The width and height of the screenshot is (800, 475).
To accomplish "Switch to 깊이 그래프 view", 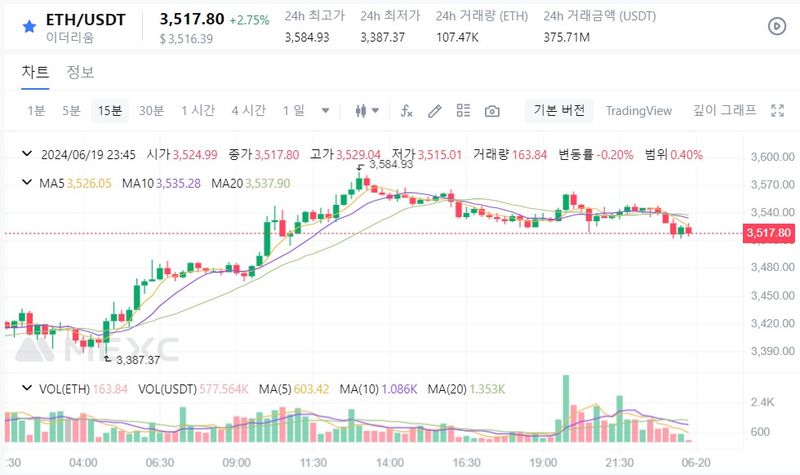I will [x=725, y=110].
